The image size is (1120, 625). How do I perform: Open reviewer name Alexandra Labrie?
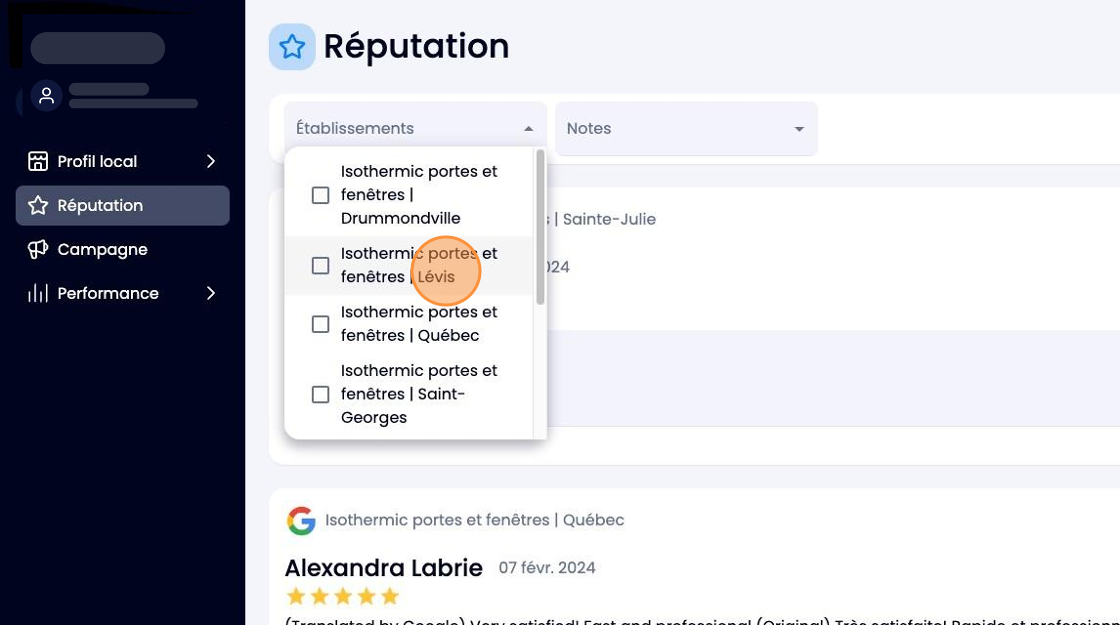[384, 568]
